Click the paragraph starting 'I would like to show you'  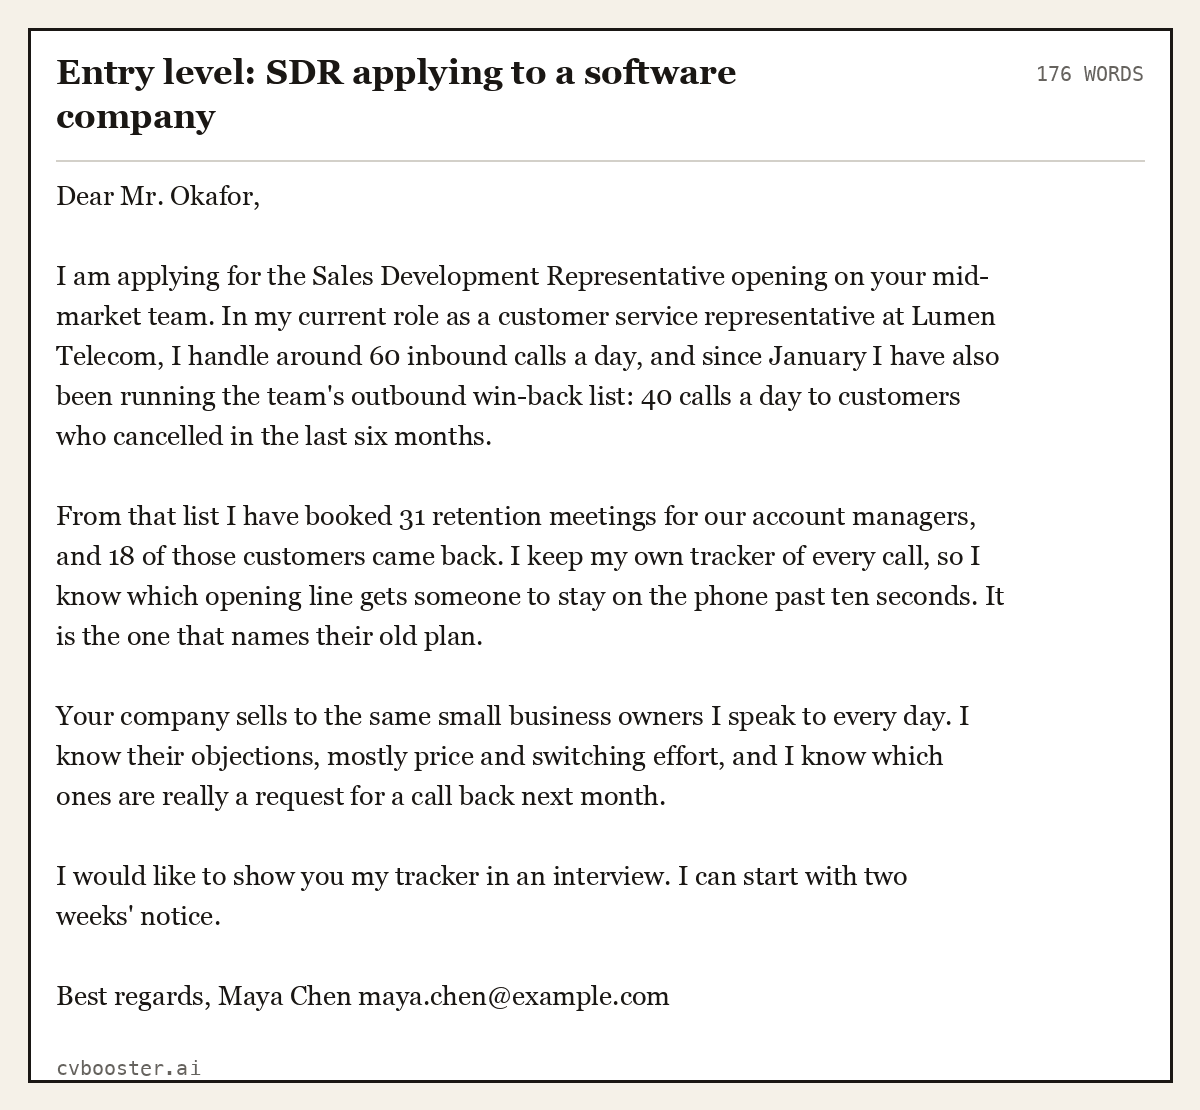click(482, 896)
